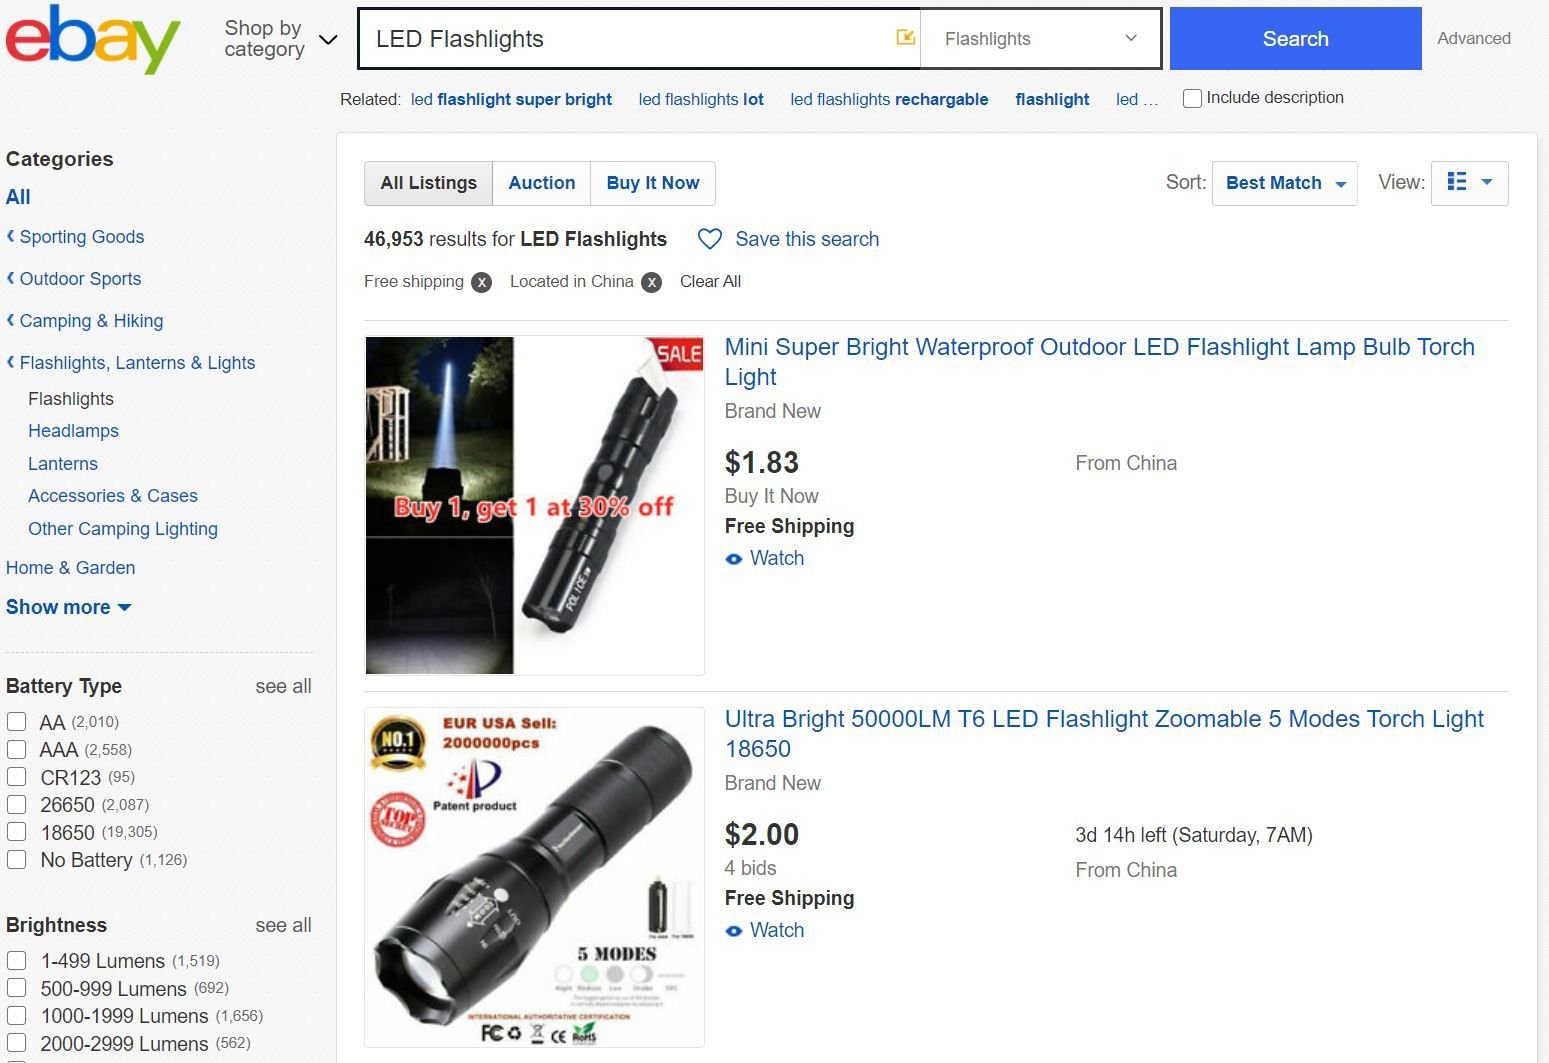Check the AAA battery type filter
Viewport: 1549px width, 1063px height.
[x=17, y=750]
